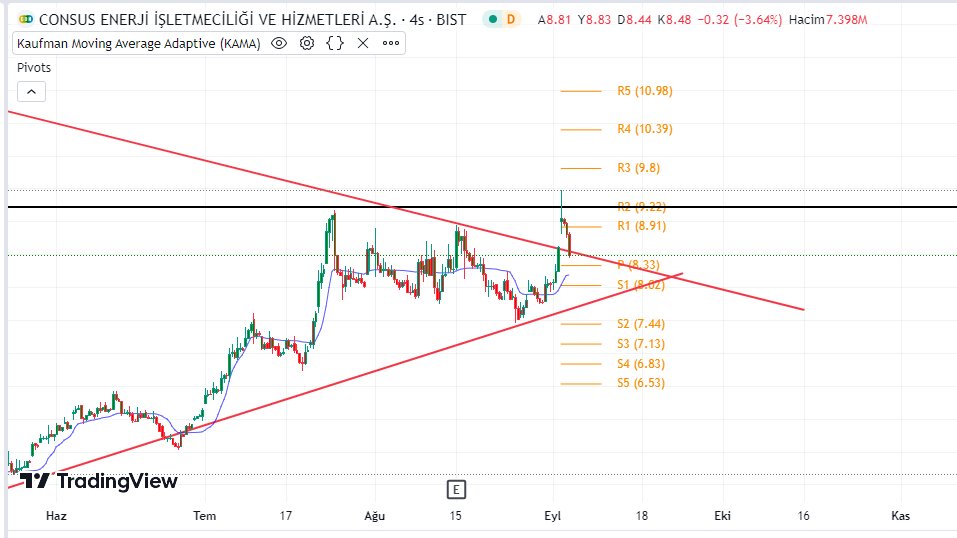Click the close price K8.48 value
957x538 pixels.
(674, 20)
